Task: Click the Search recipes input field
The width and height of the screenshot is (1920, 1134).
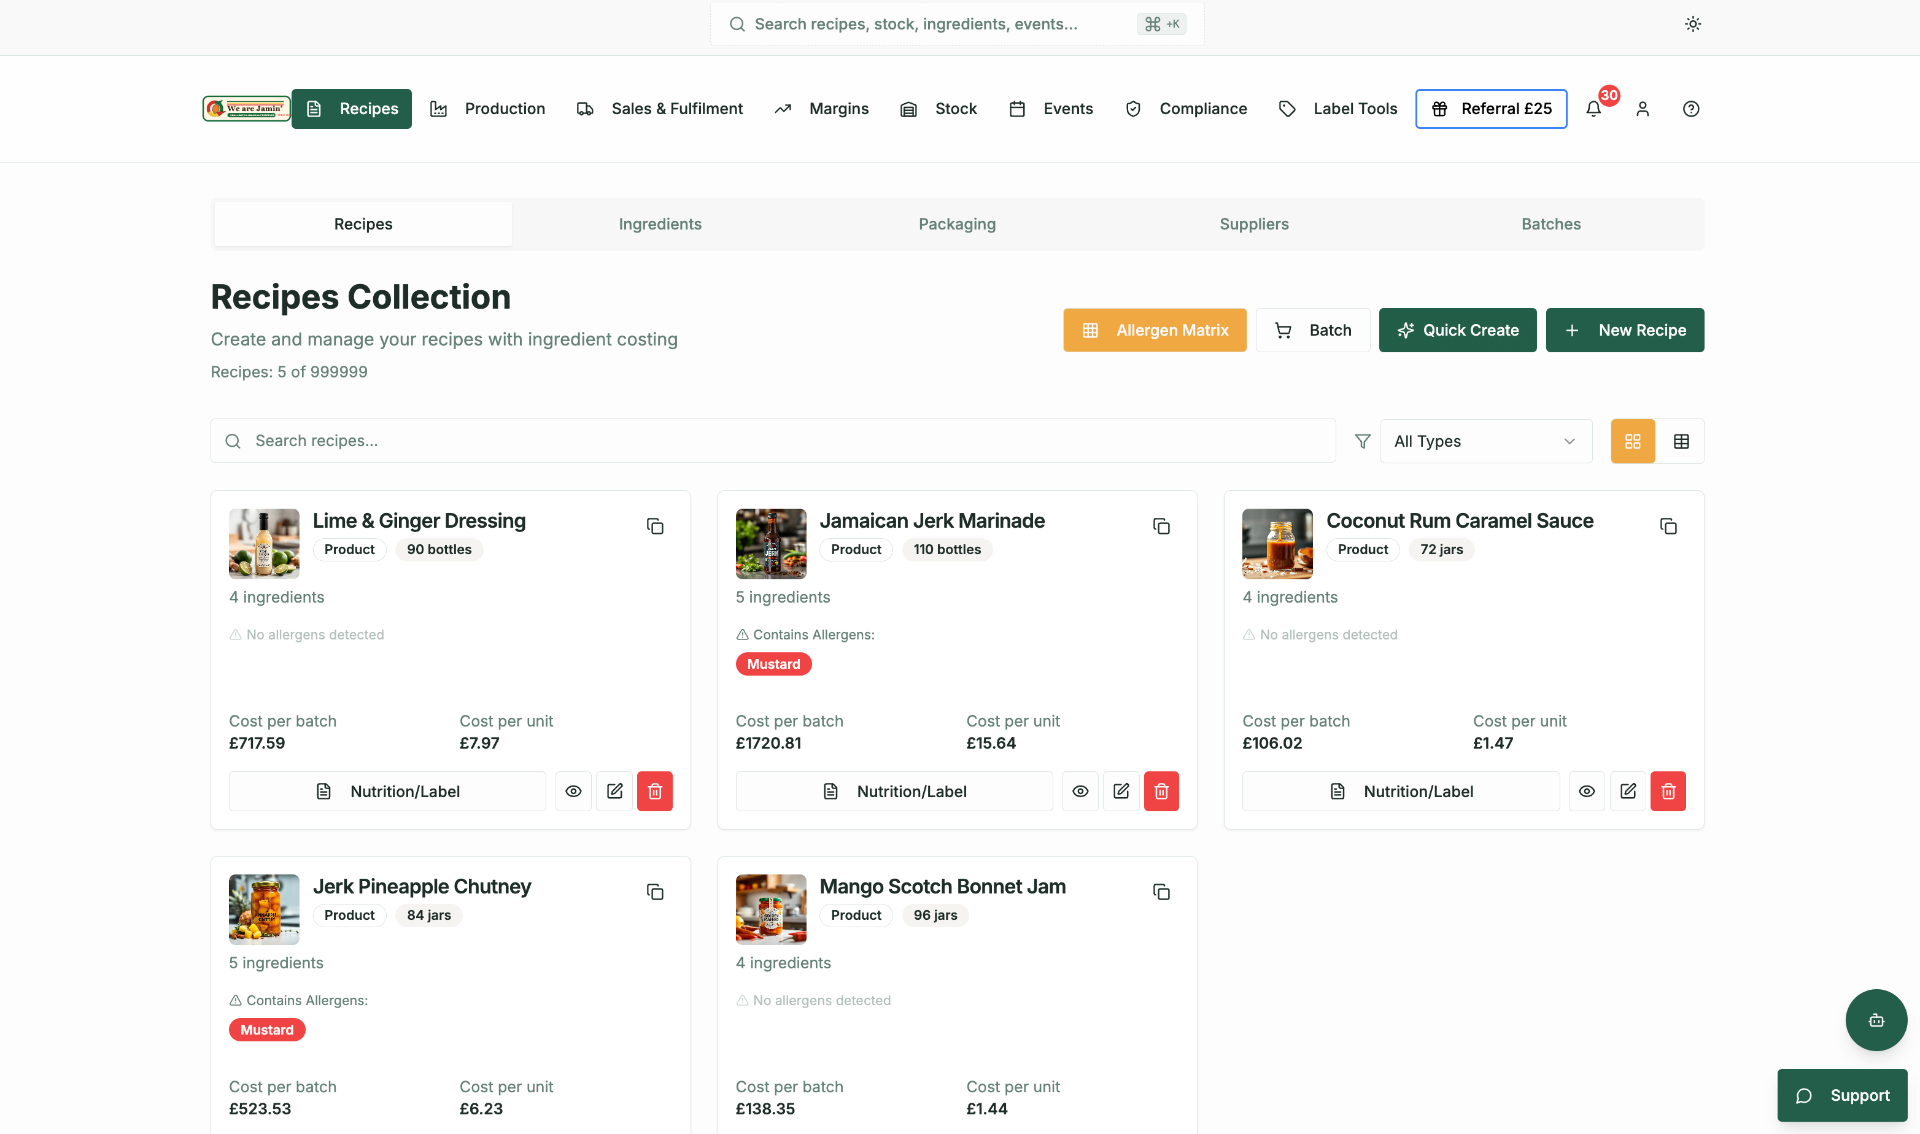Action: 773,441
